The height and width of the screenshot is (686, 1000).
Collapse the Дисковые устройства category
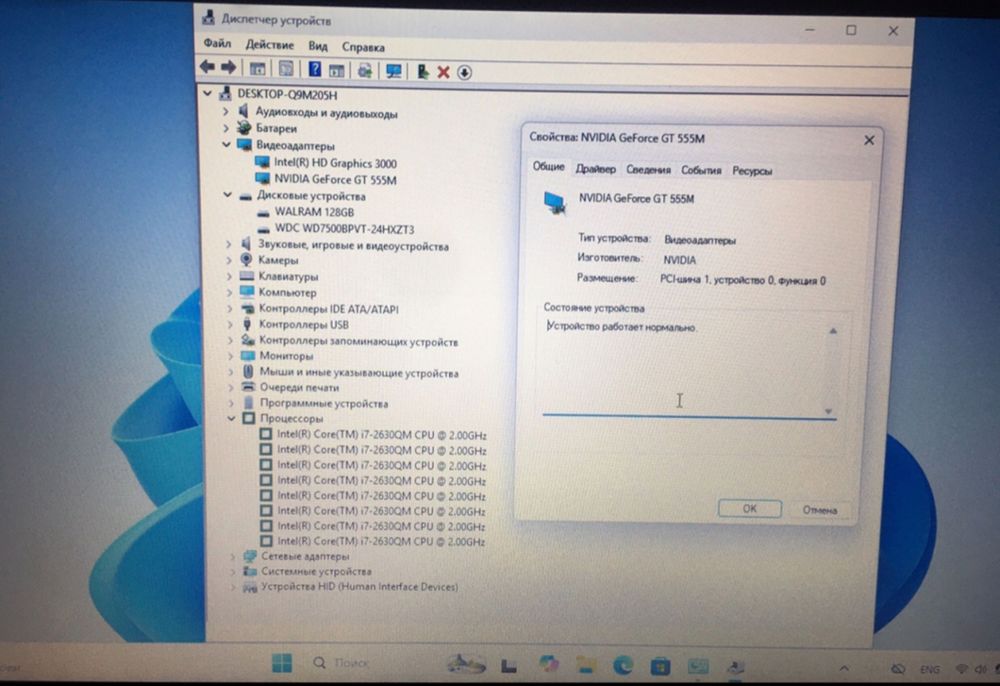227,195
